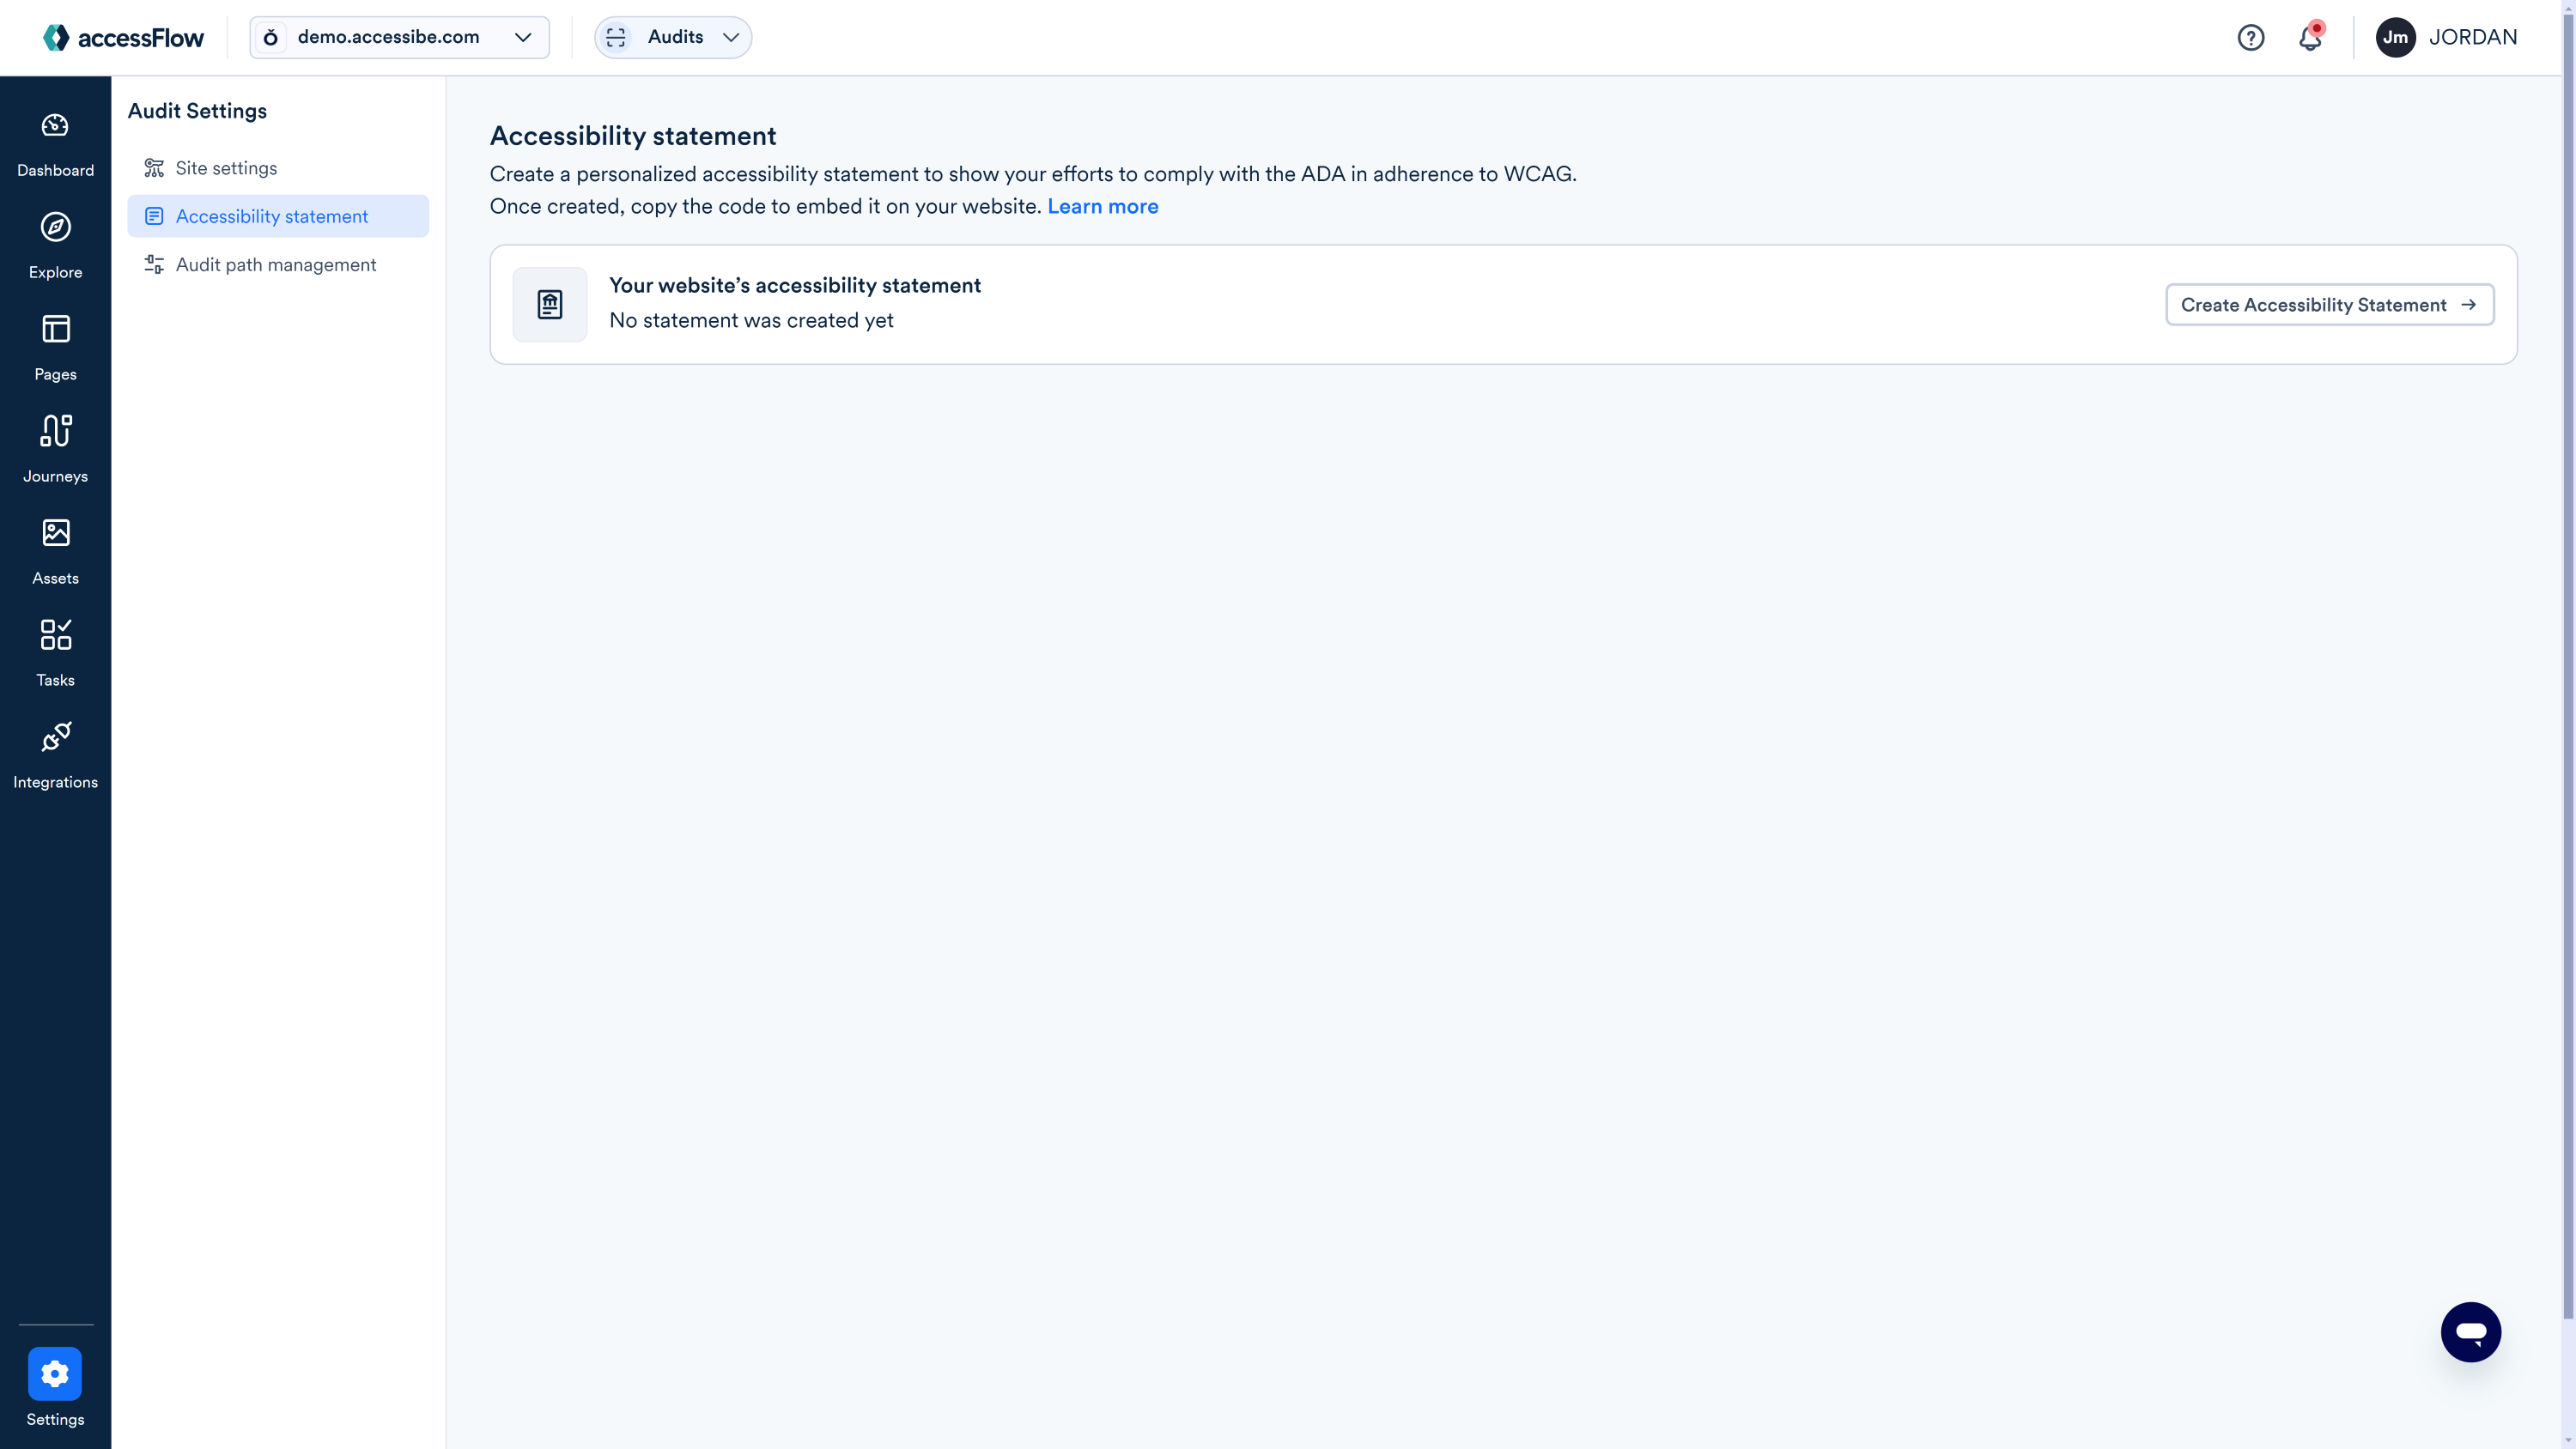Select the Explore icon
This screenshot has height=1449, width=2576.
[55, 245]
